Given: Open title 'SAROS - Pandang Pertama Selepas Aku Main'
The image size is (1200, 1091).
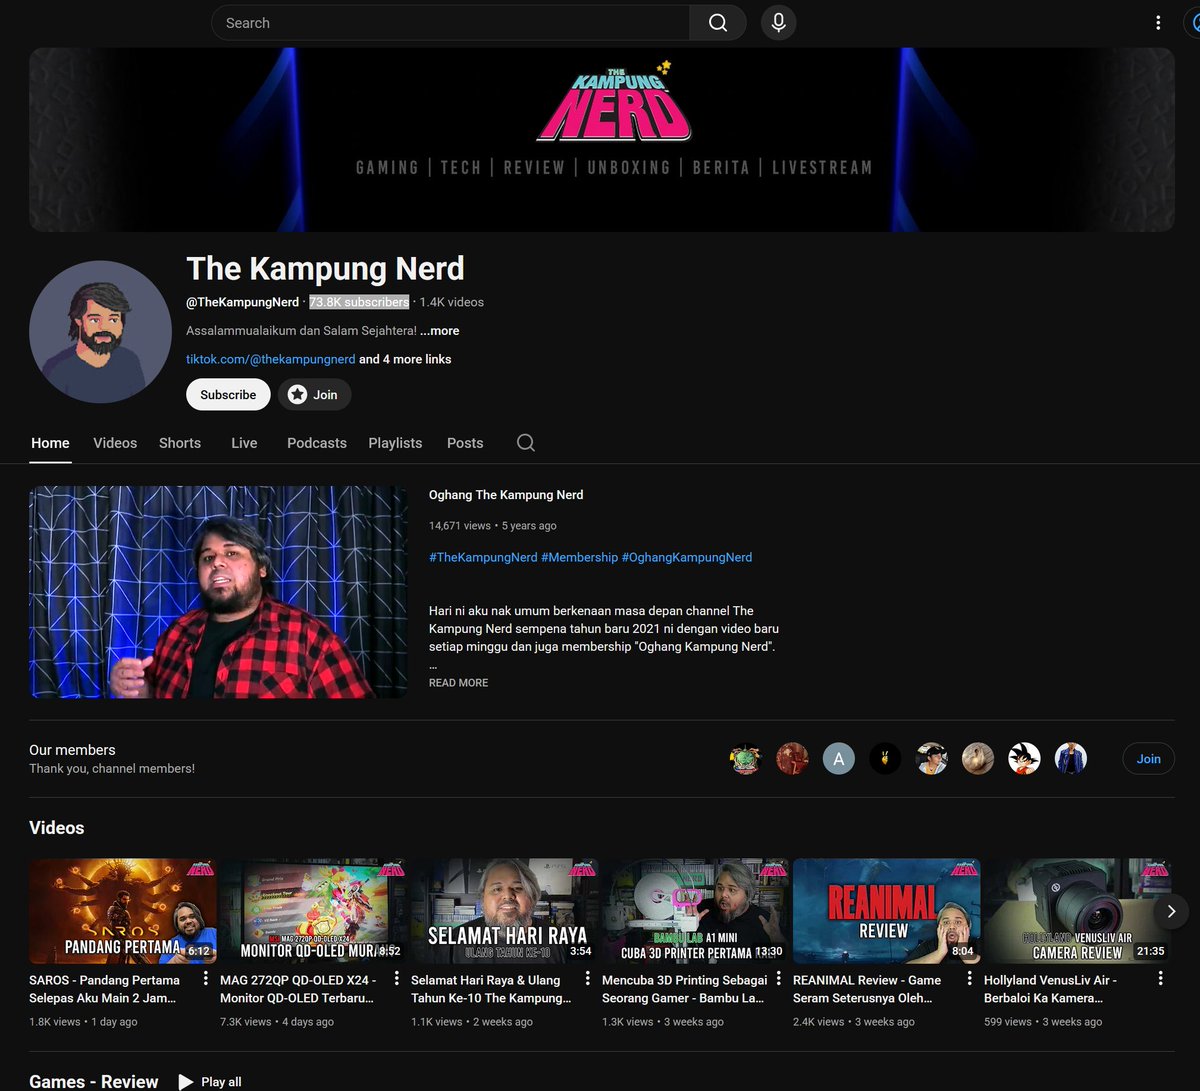Looking at the screenshot, I should pyautogui.click(x=105, y=989).
